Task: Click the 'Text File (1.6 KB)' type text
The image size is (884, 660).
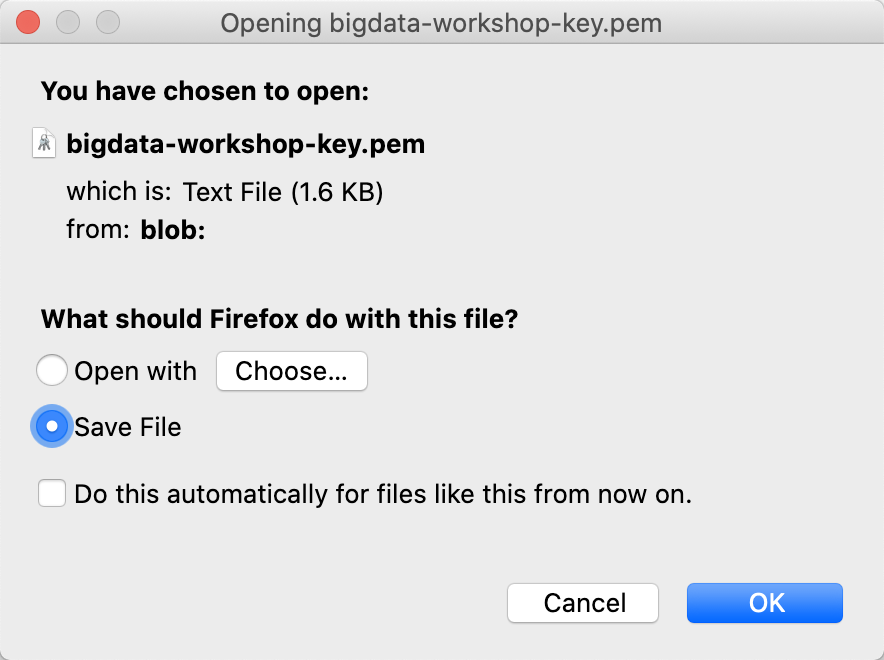Action: (284, 191)
